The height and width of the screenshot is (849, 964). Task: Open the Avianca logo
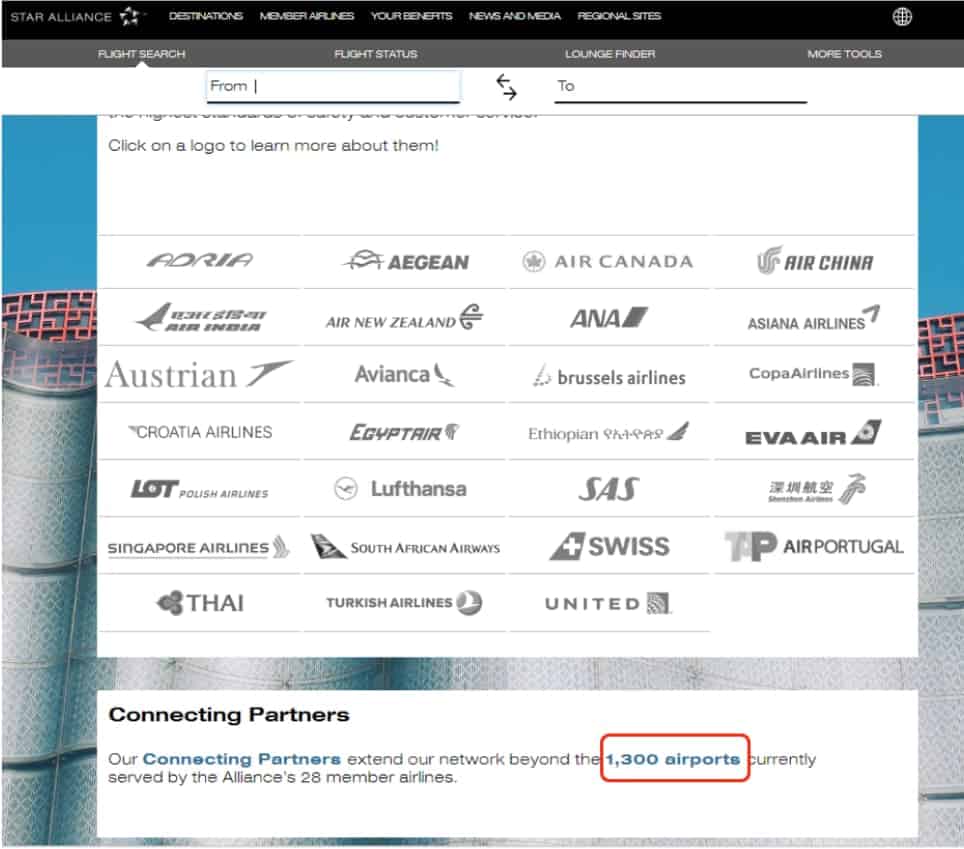tap(405, 374)
